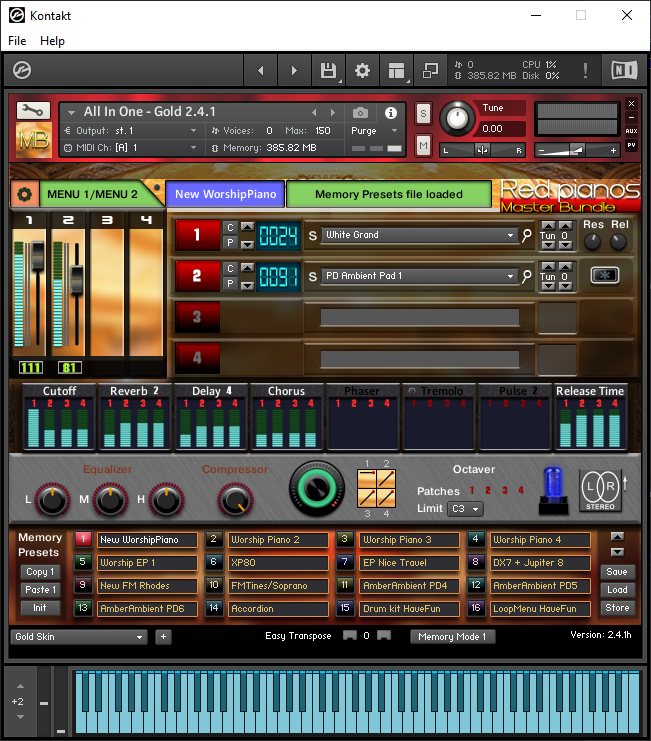Viewport: 651px width, 741px height.
Task: Select memory preset Worship Piano 2
Action: click(278, 540)
